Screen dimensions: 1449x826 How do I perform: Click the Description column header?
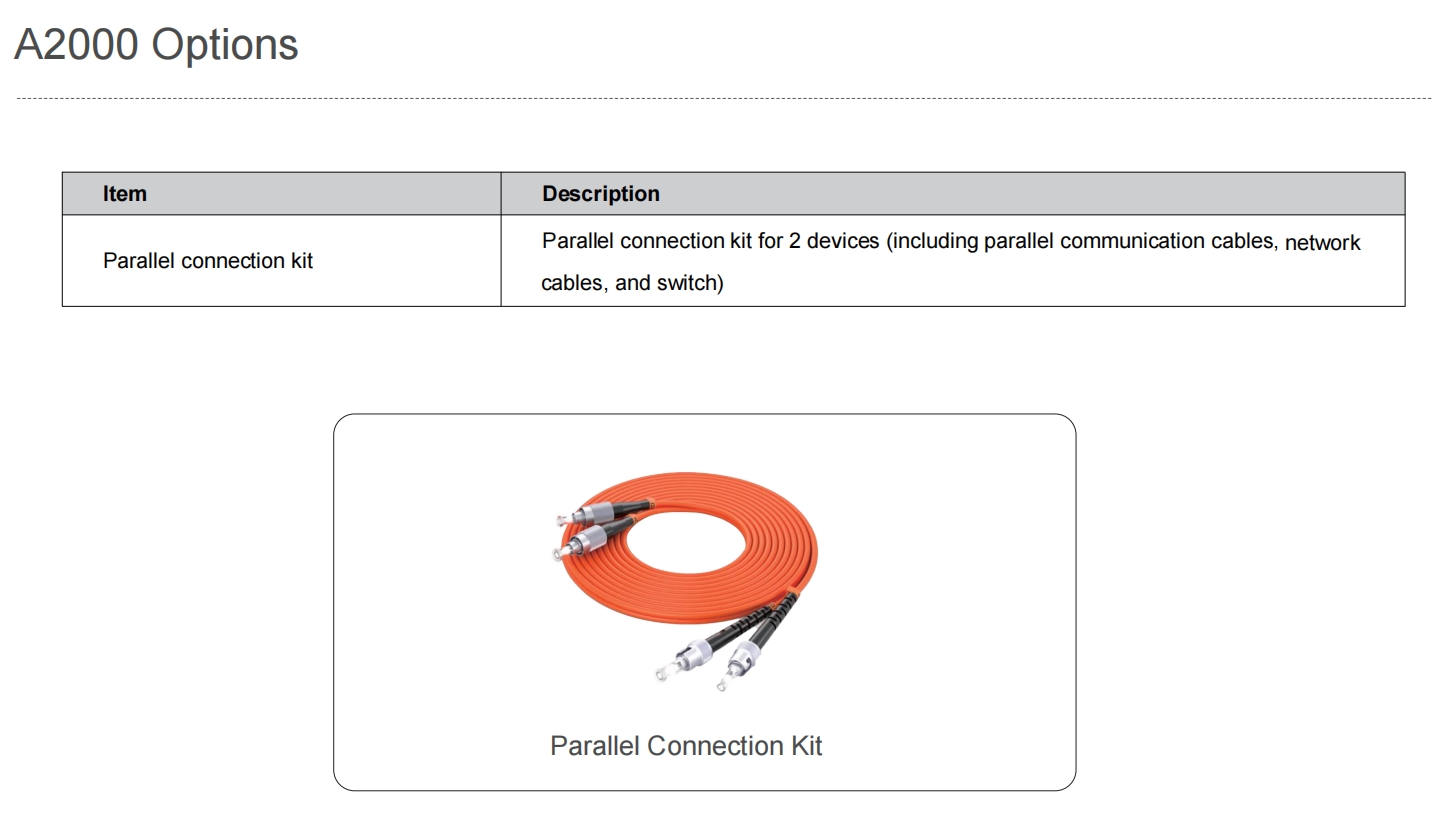601,194
